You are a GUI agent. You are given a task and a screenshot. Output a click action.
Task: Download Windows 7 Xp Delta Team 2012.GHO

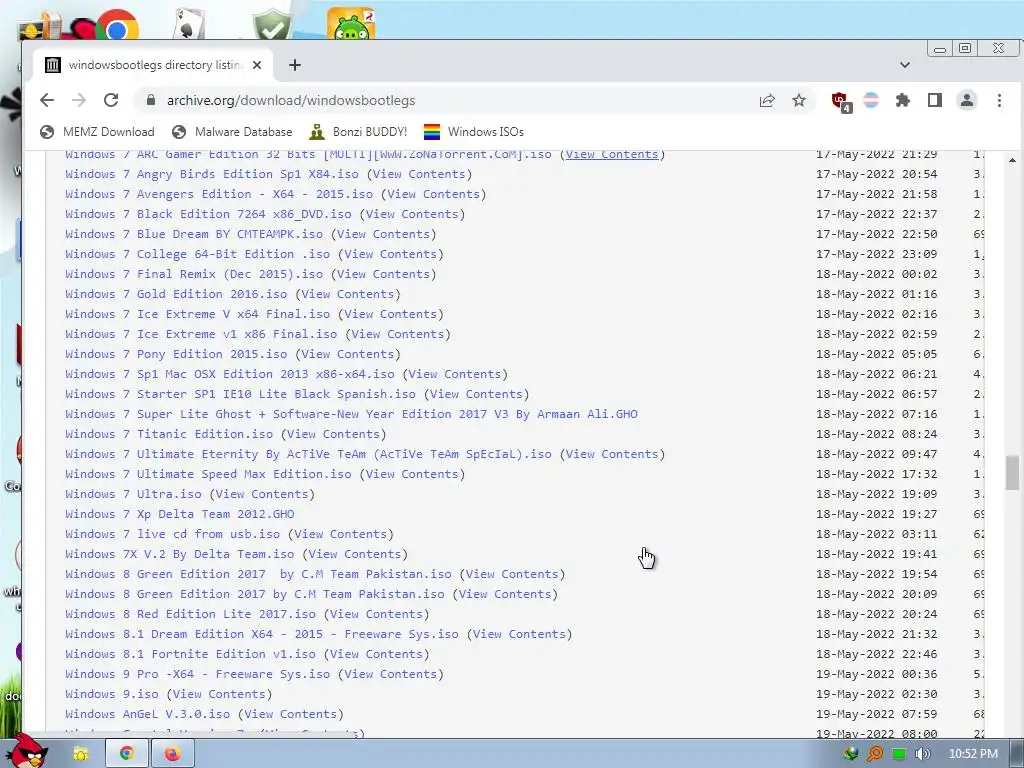click(180, 514)
